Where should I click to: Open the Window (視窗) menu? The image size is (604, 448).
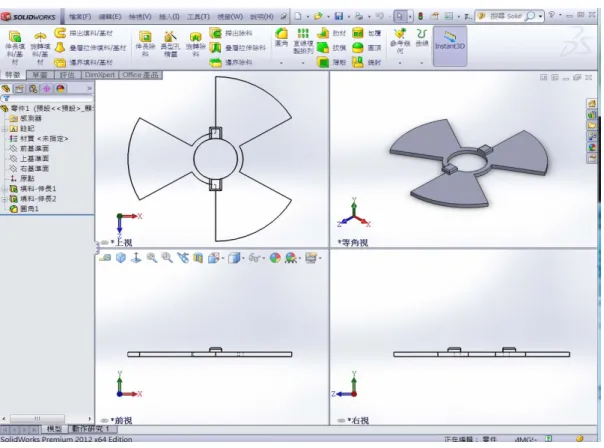pos(230,17)
